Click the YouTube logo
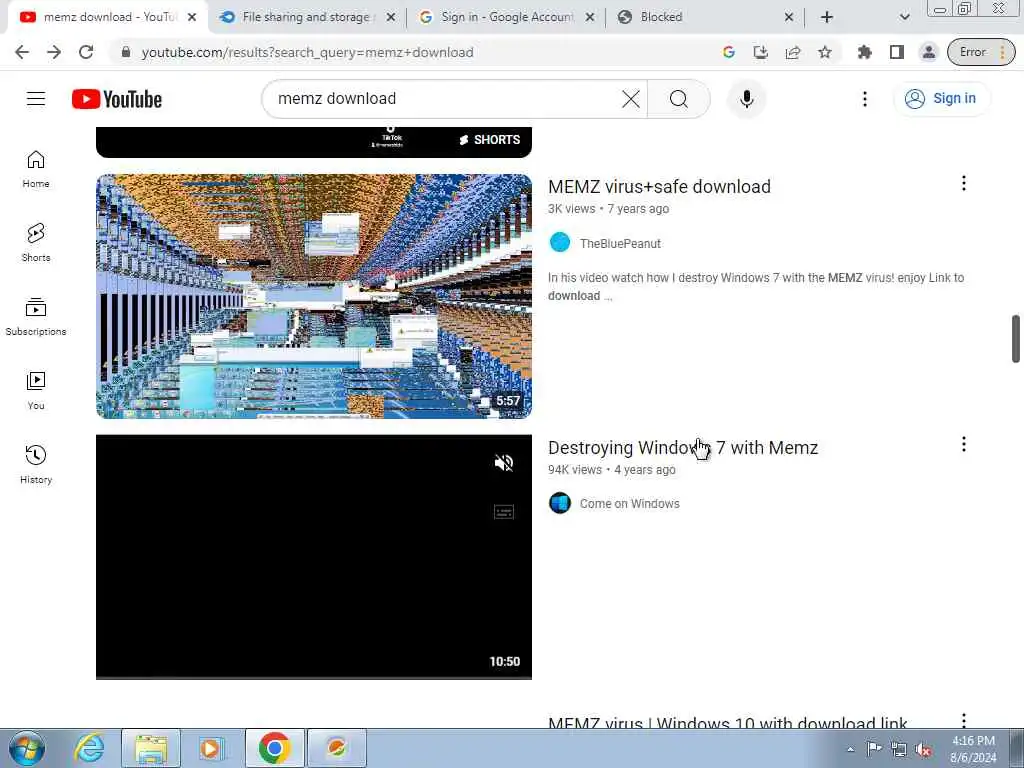Viewport: 1024px width, 768px height. [117, 99]
